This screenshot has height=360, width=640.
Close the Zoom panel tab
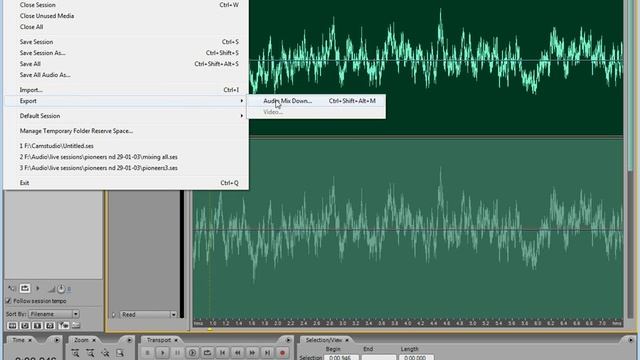[94, 340]
